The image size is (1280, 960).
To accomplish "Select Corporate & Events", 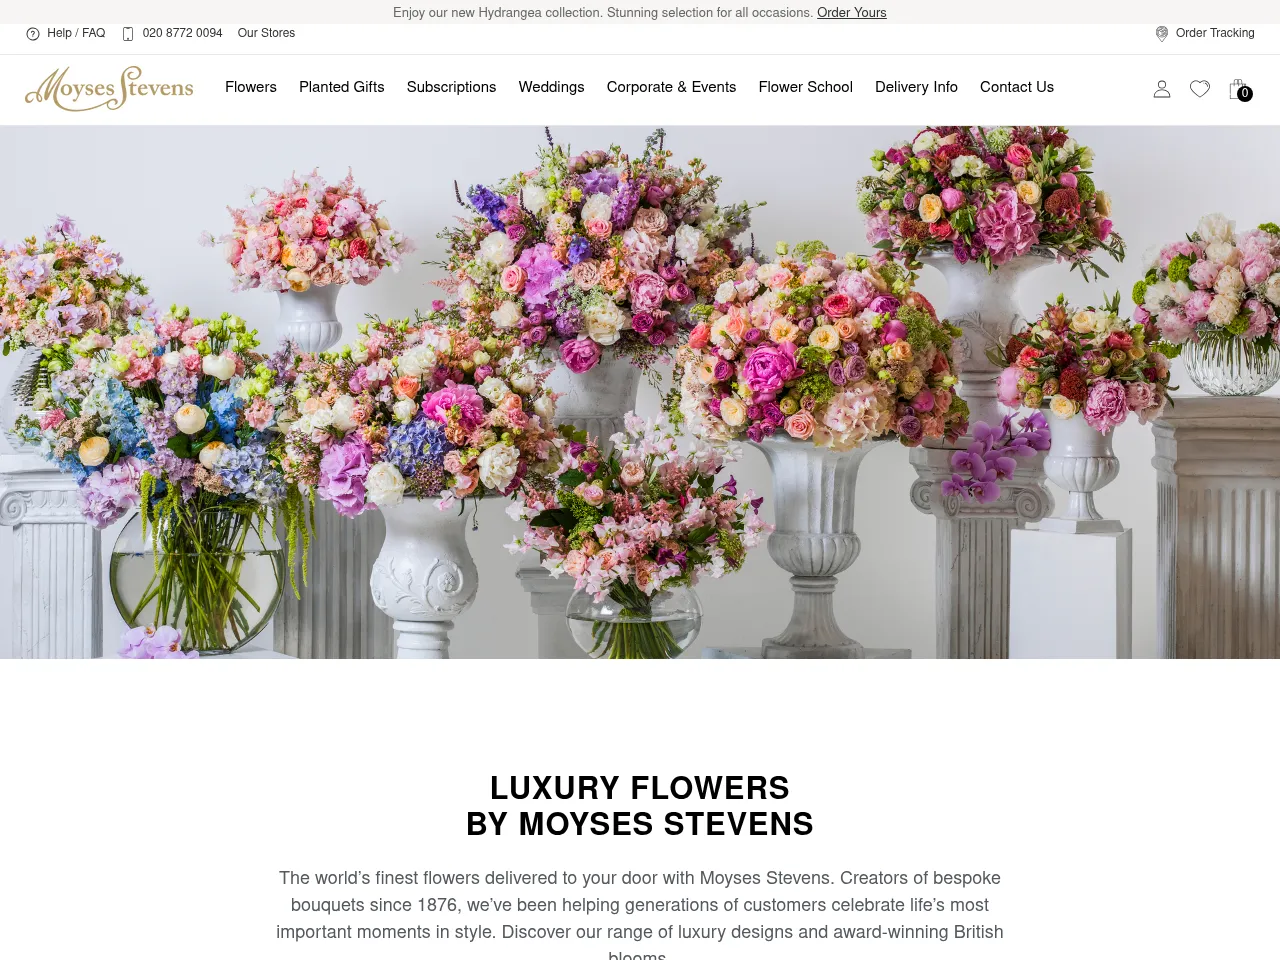I will (x=671, y=87).
